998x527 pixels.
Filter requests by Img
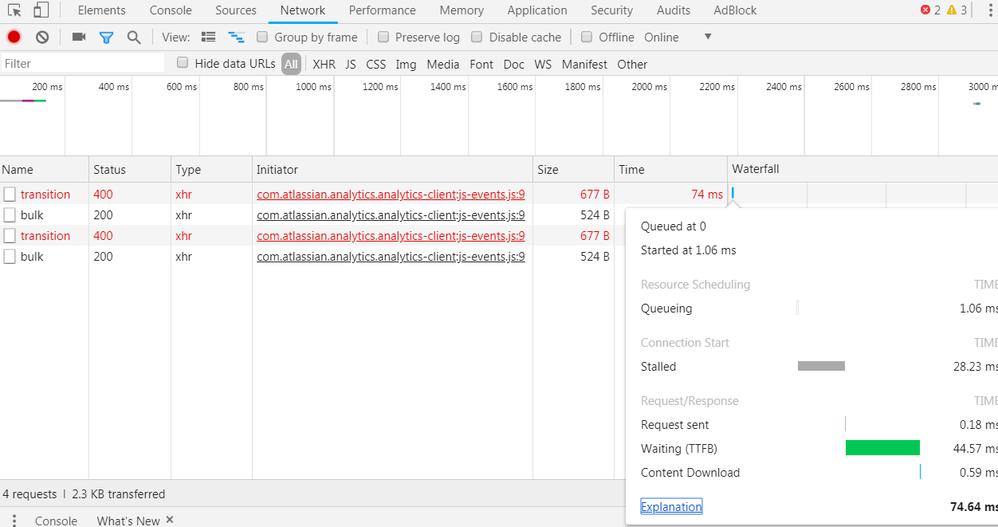click(x=406, y=64)
